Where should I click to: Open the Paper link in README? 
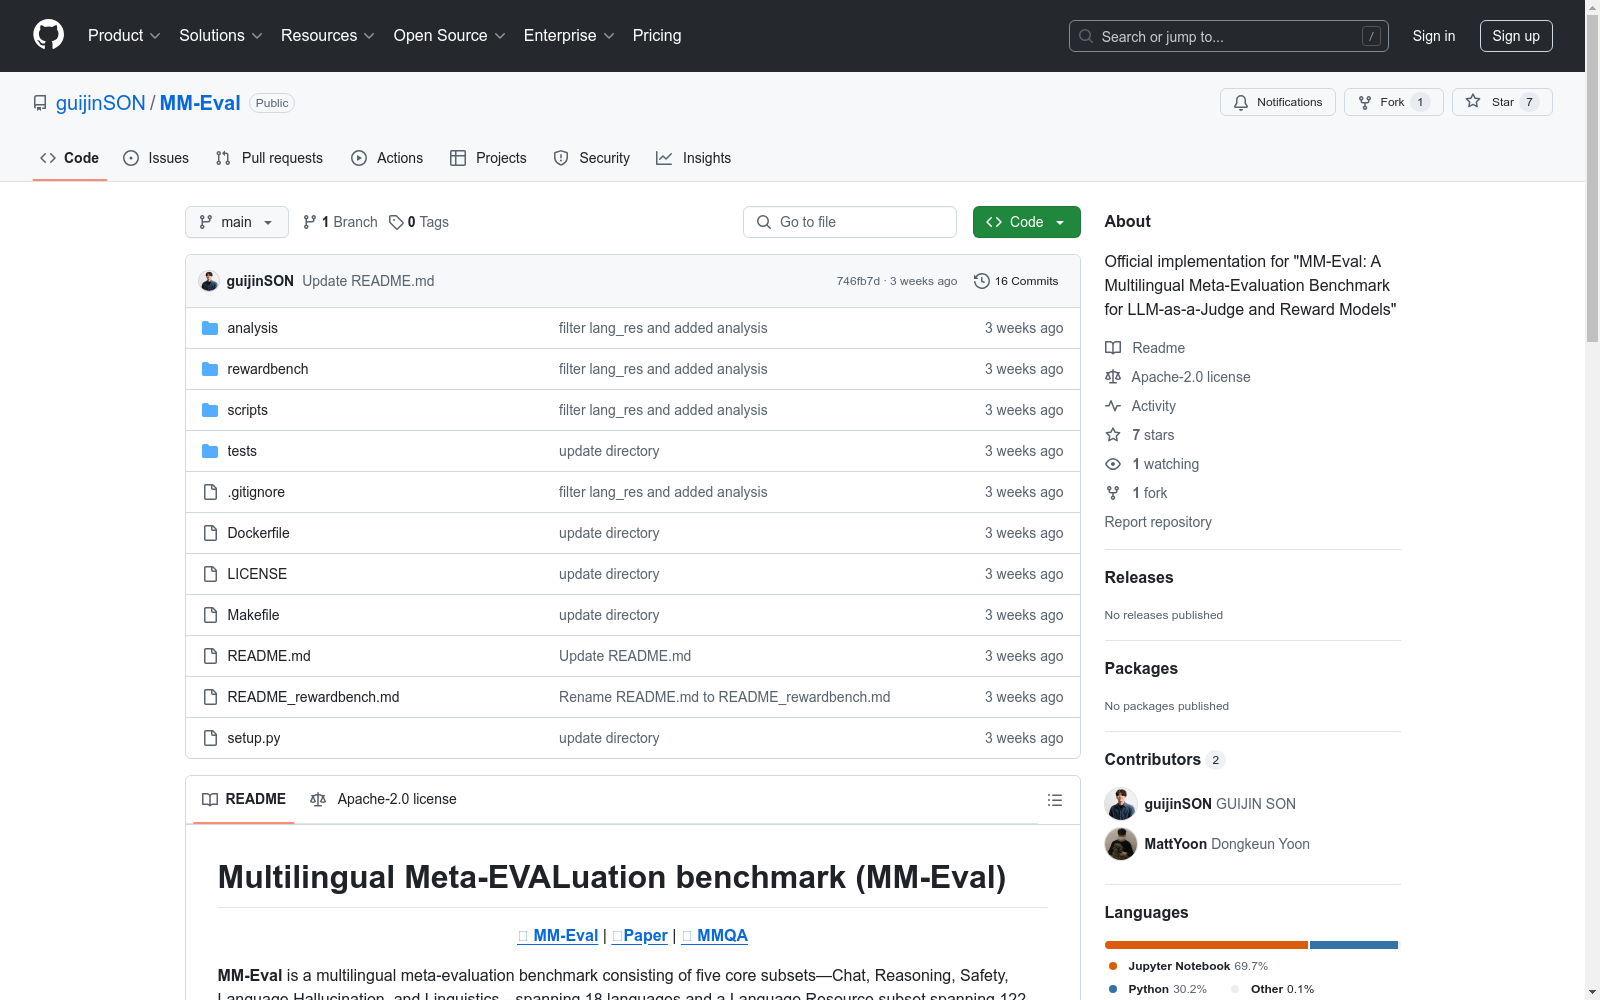(x=640, y=936)
